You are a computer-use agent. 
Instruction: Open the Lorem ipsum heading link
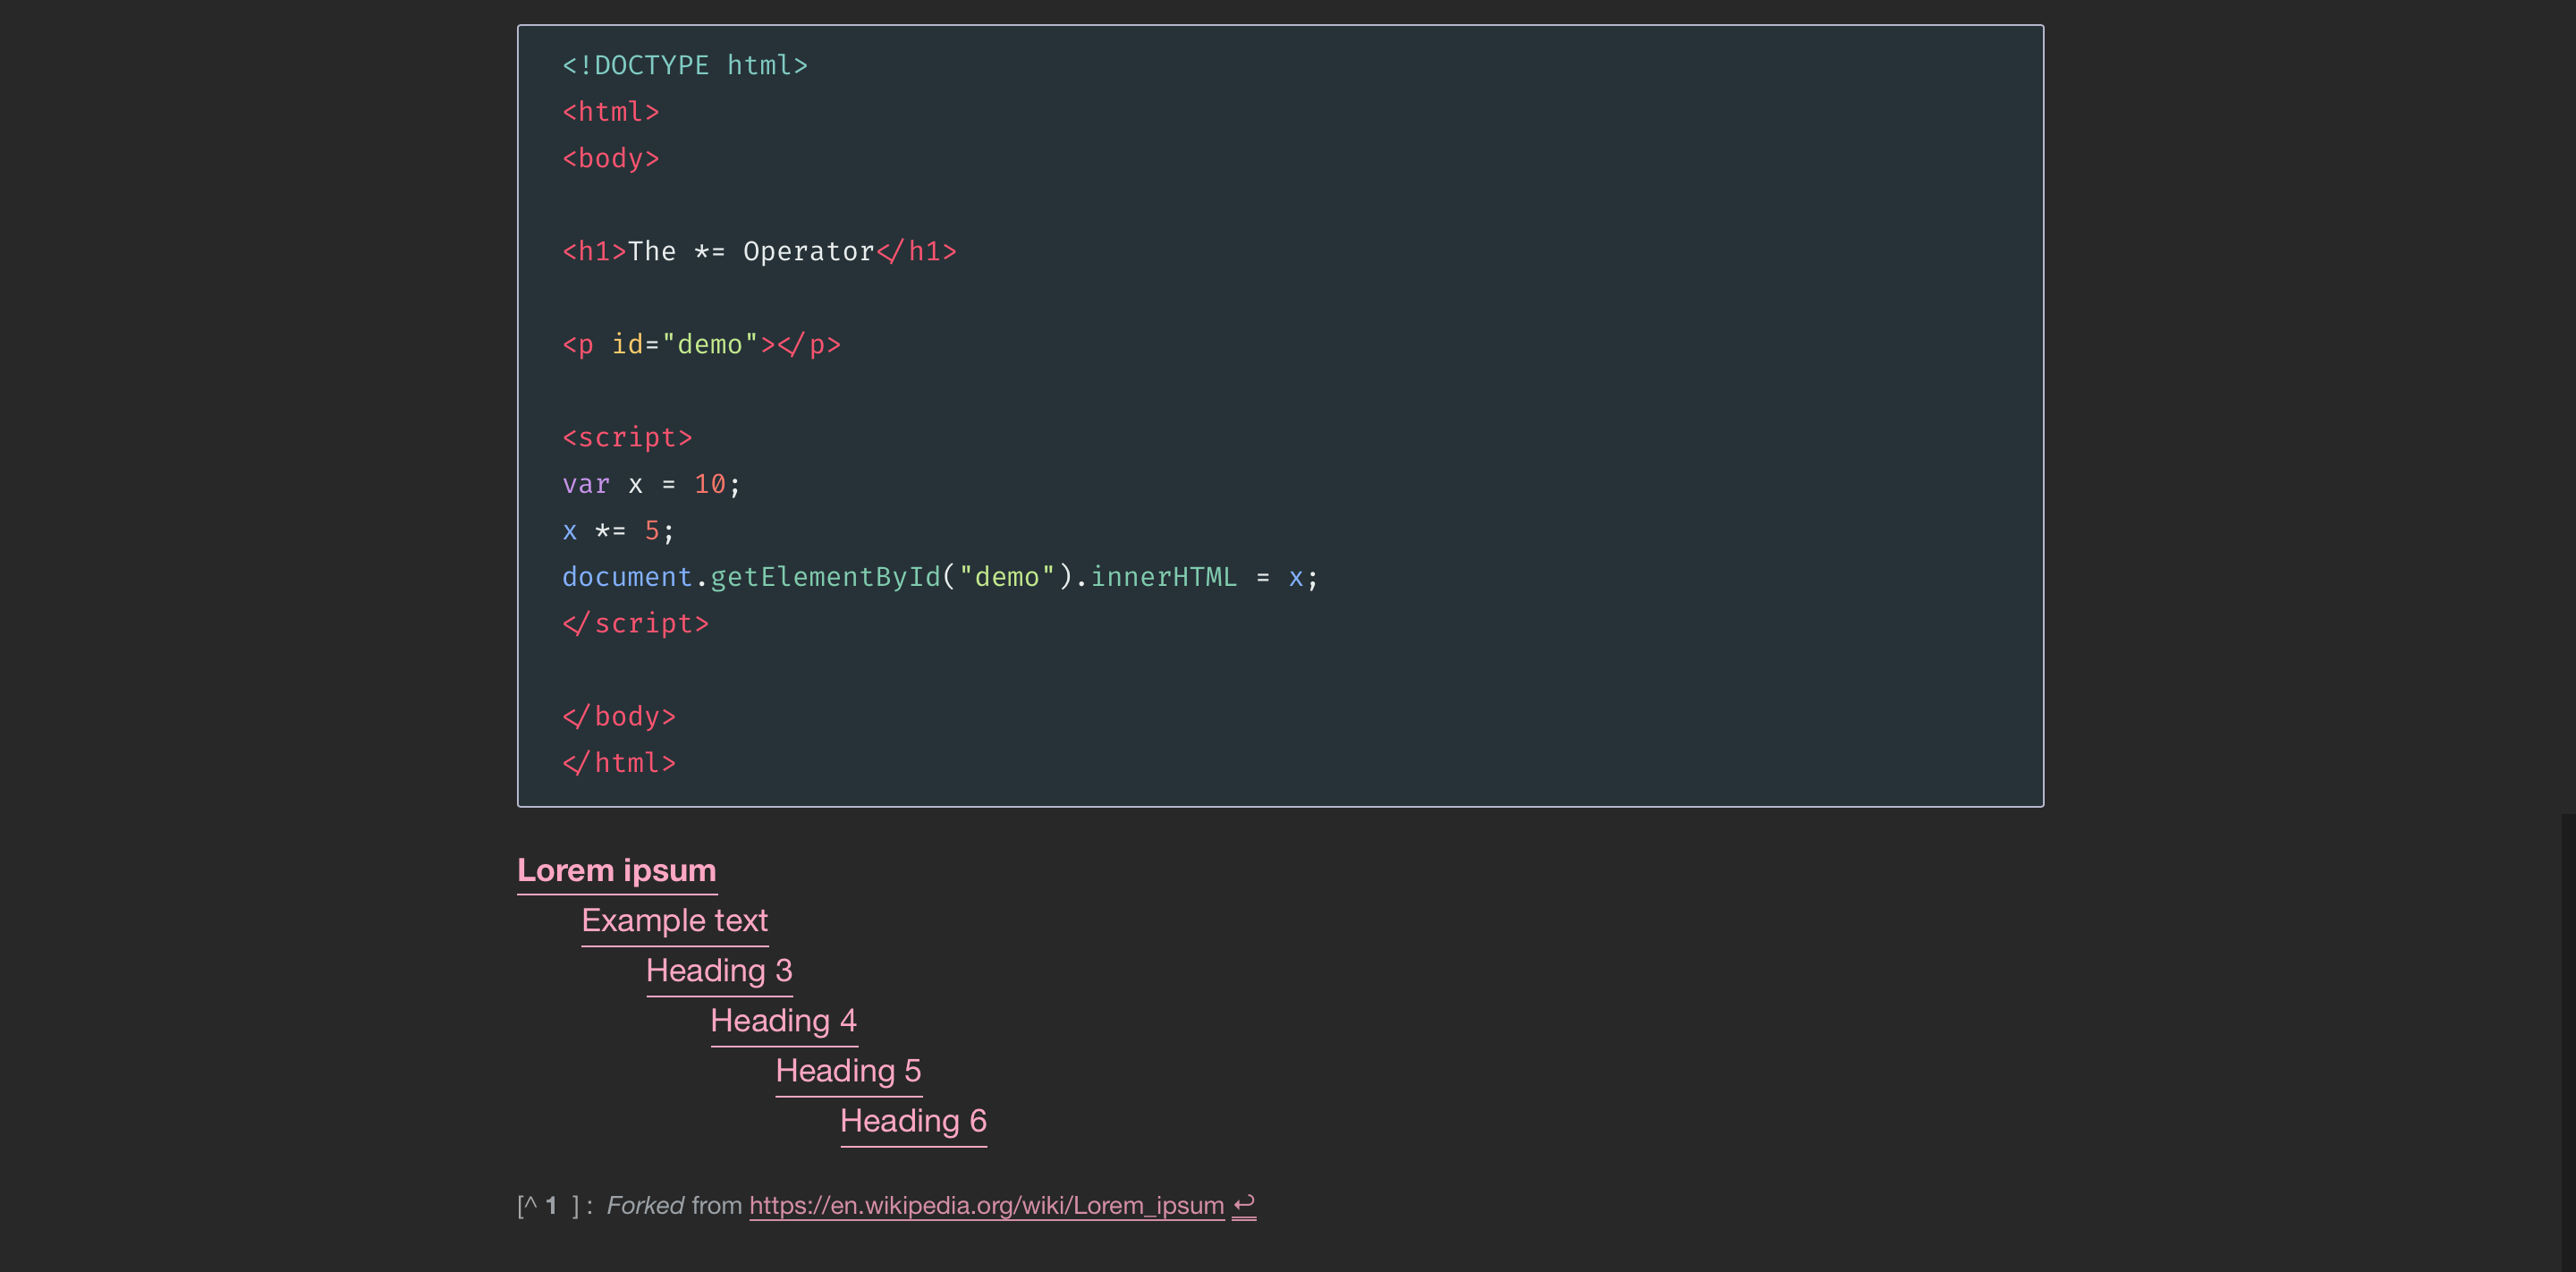(616, 870)
